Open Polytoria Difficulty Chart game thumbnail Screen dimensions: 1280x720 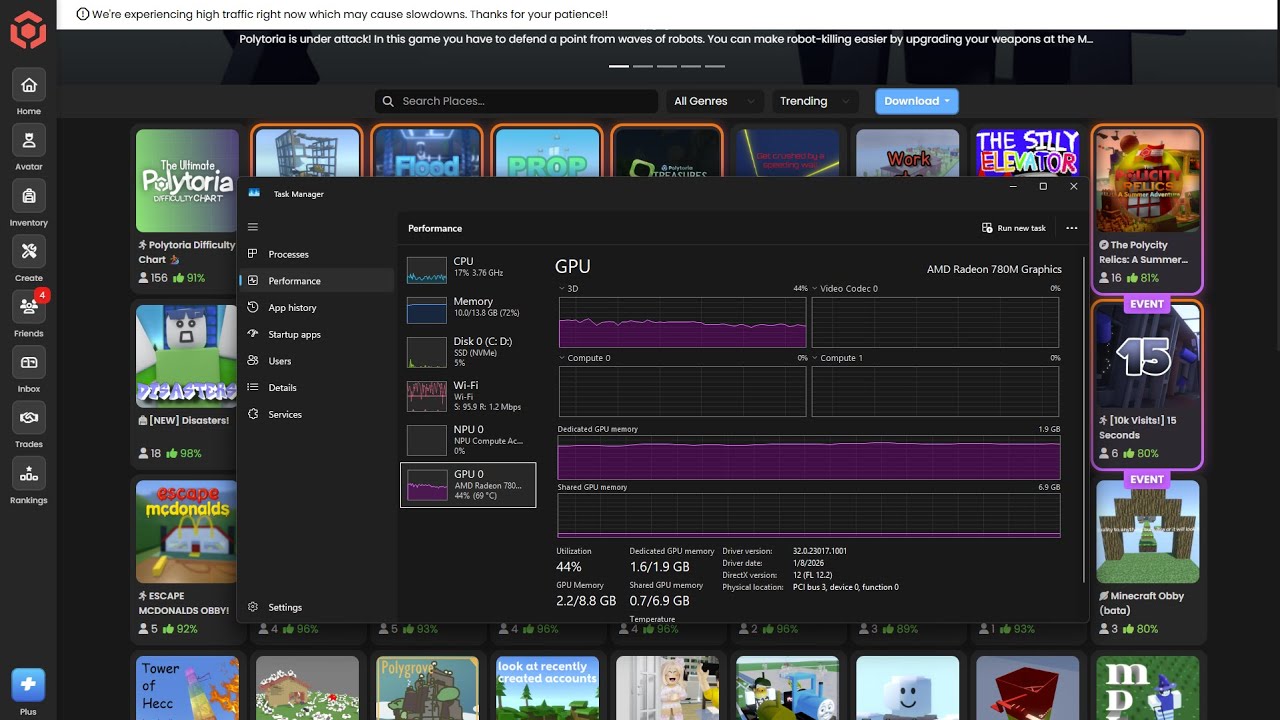(x=187, y=180)
